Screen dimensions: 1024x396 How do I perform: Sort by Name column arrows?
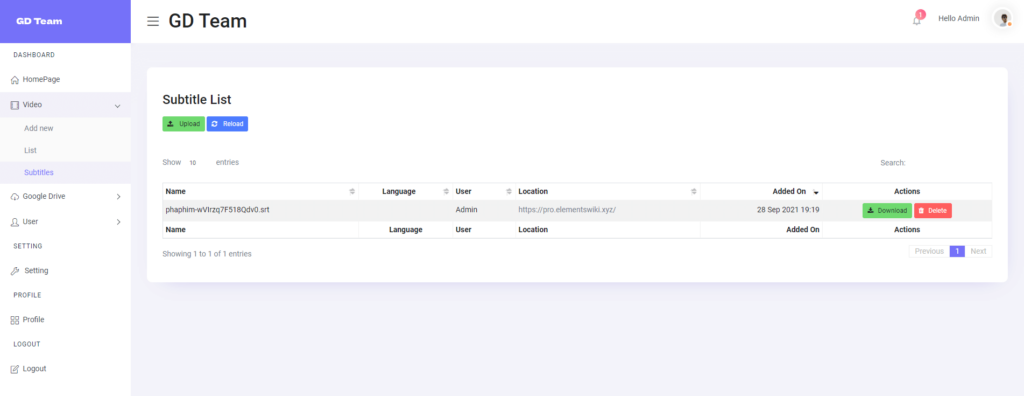352,191
